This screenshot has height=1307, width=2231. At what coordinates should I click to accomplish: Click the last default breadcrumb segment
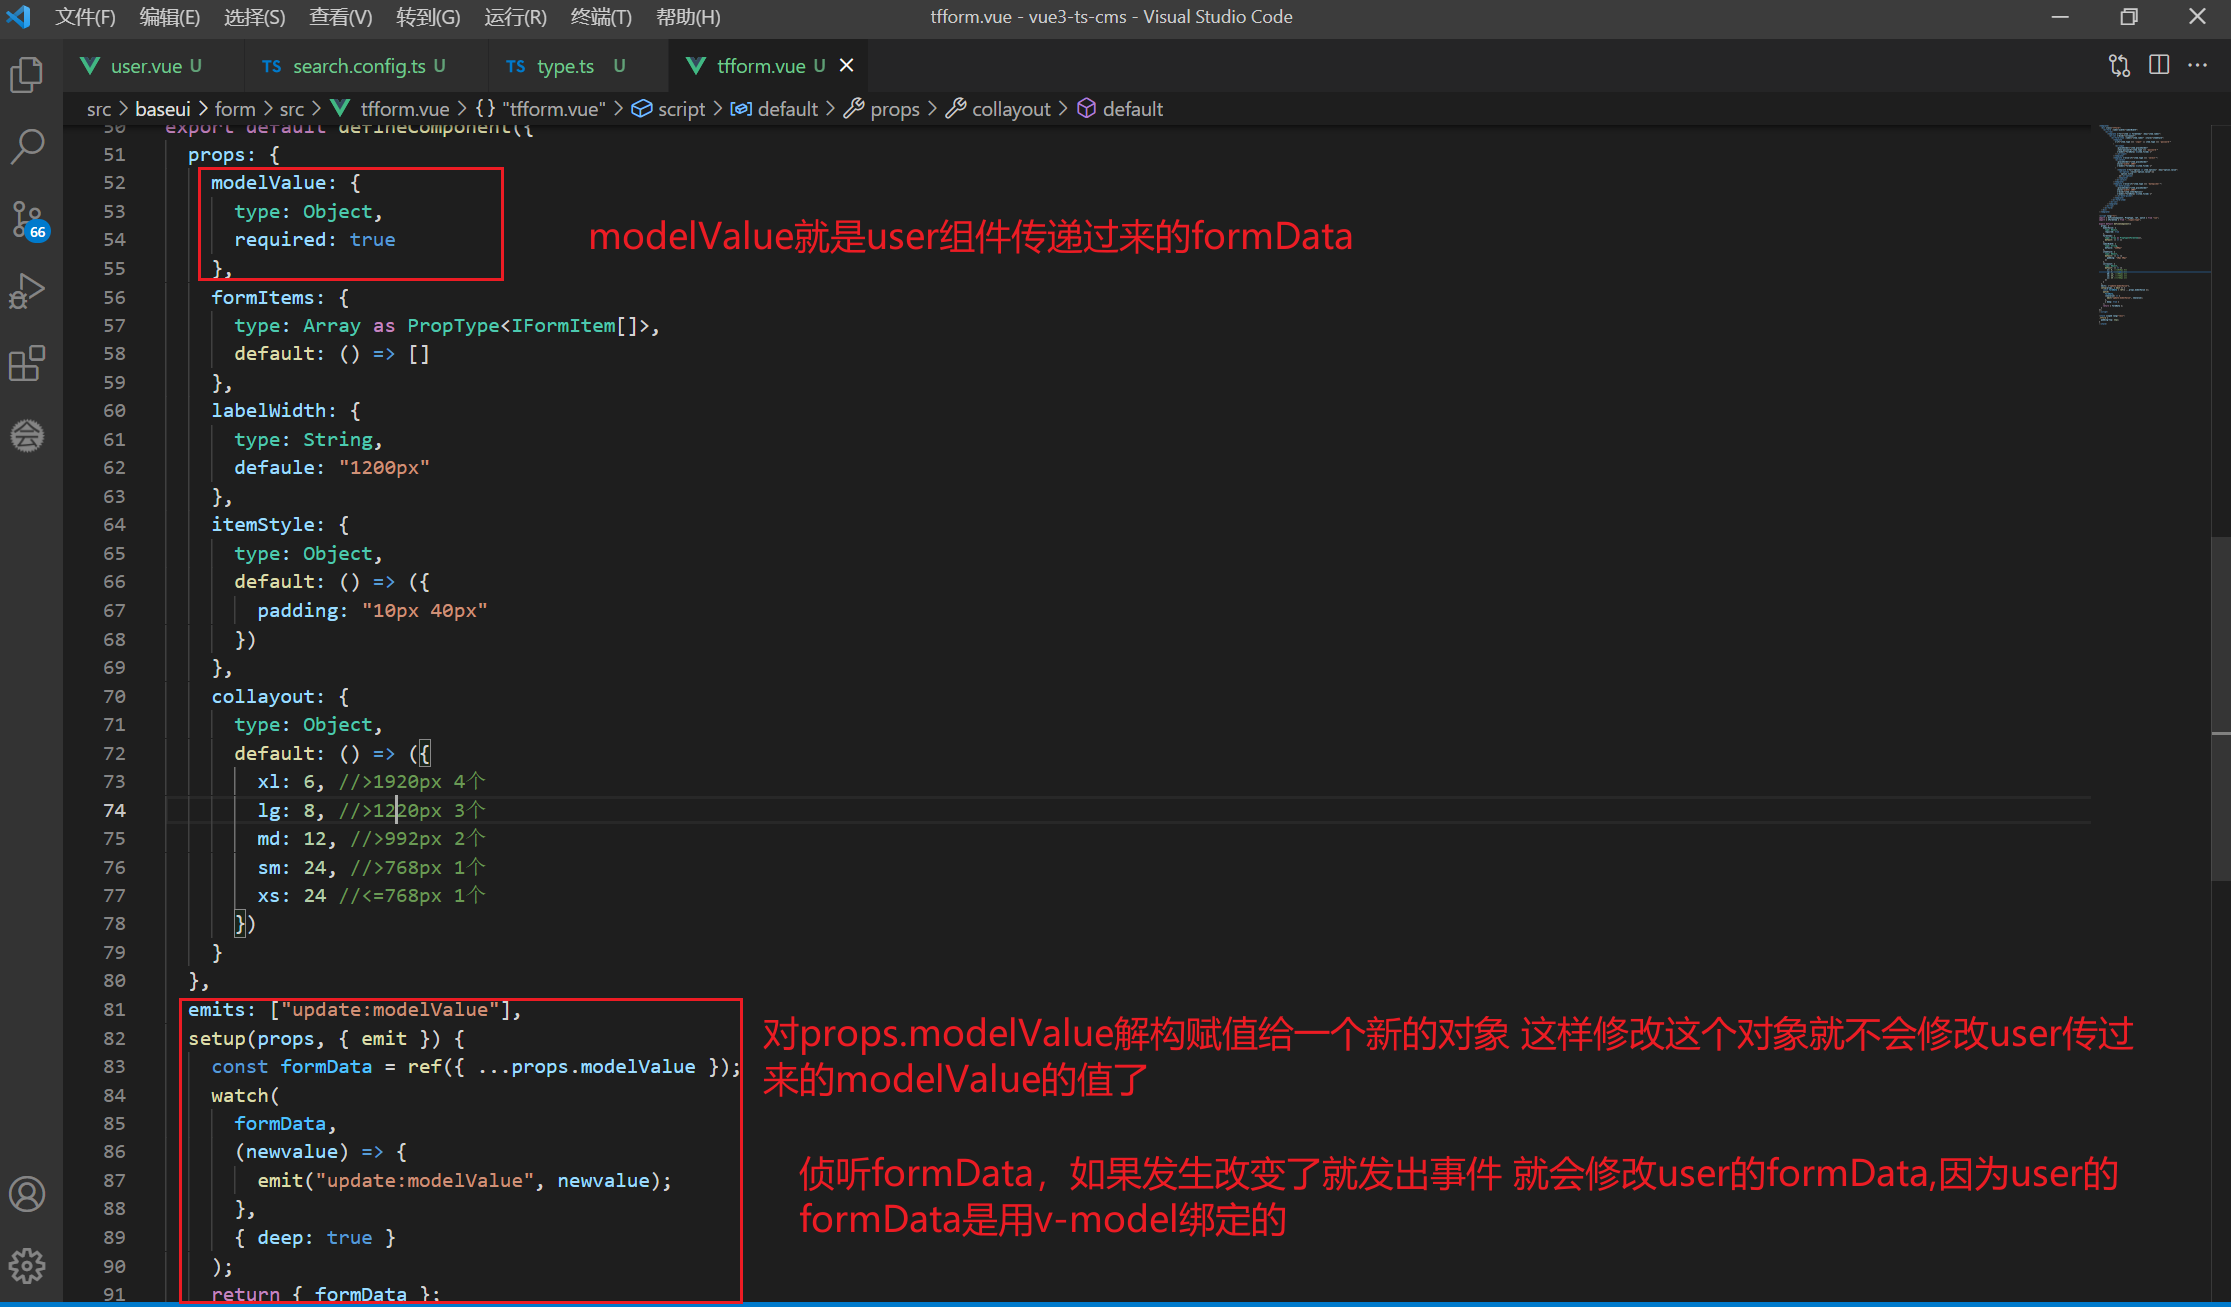tap(1120, 109)
